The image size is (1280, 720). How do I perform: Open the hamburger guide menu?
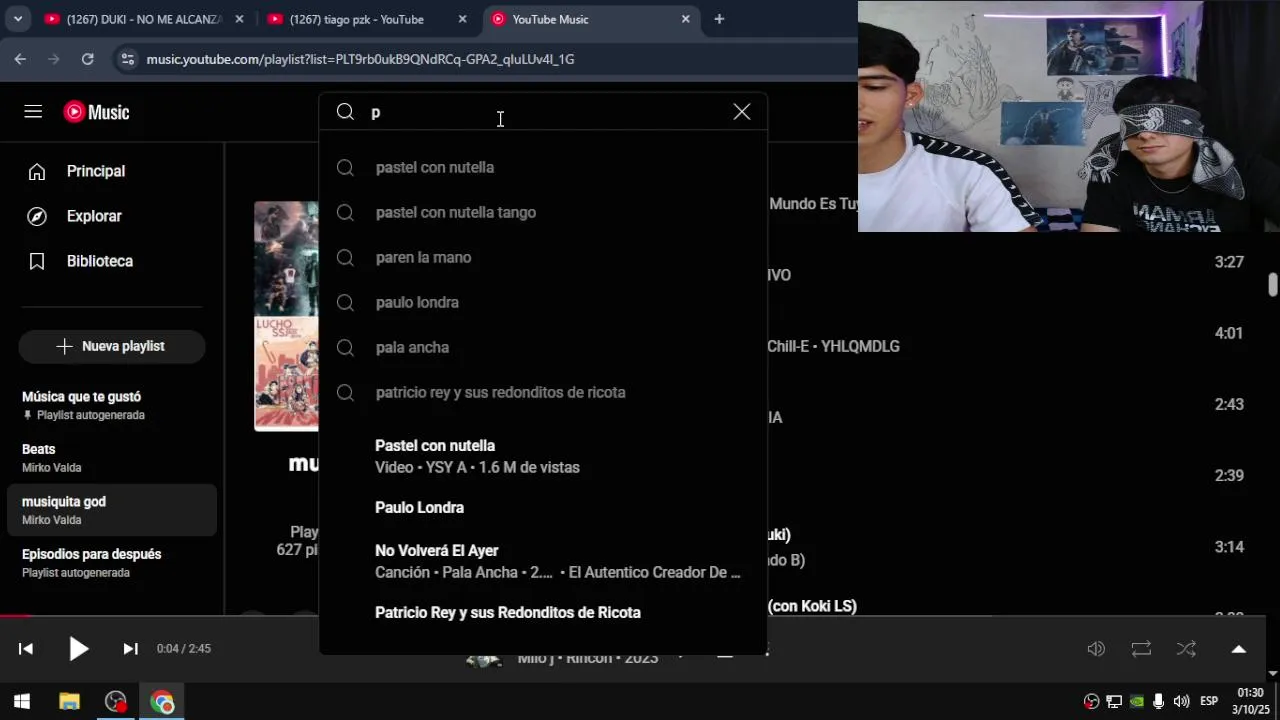pos(33,112)
